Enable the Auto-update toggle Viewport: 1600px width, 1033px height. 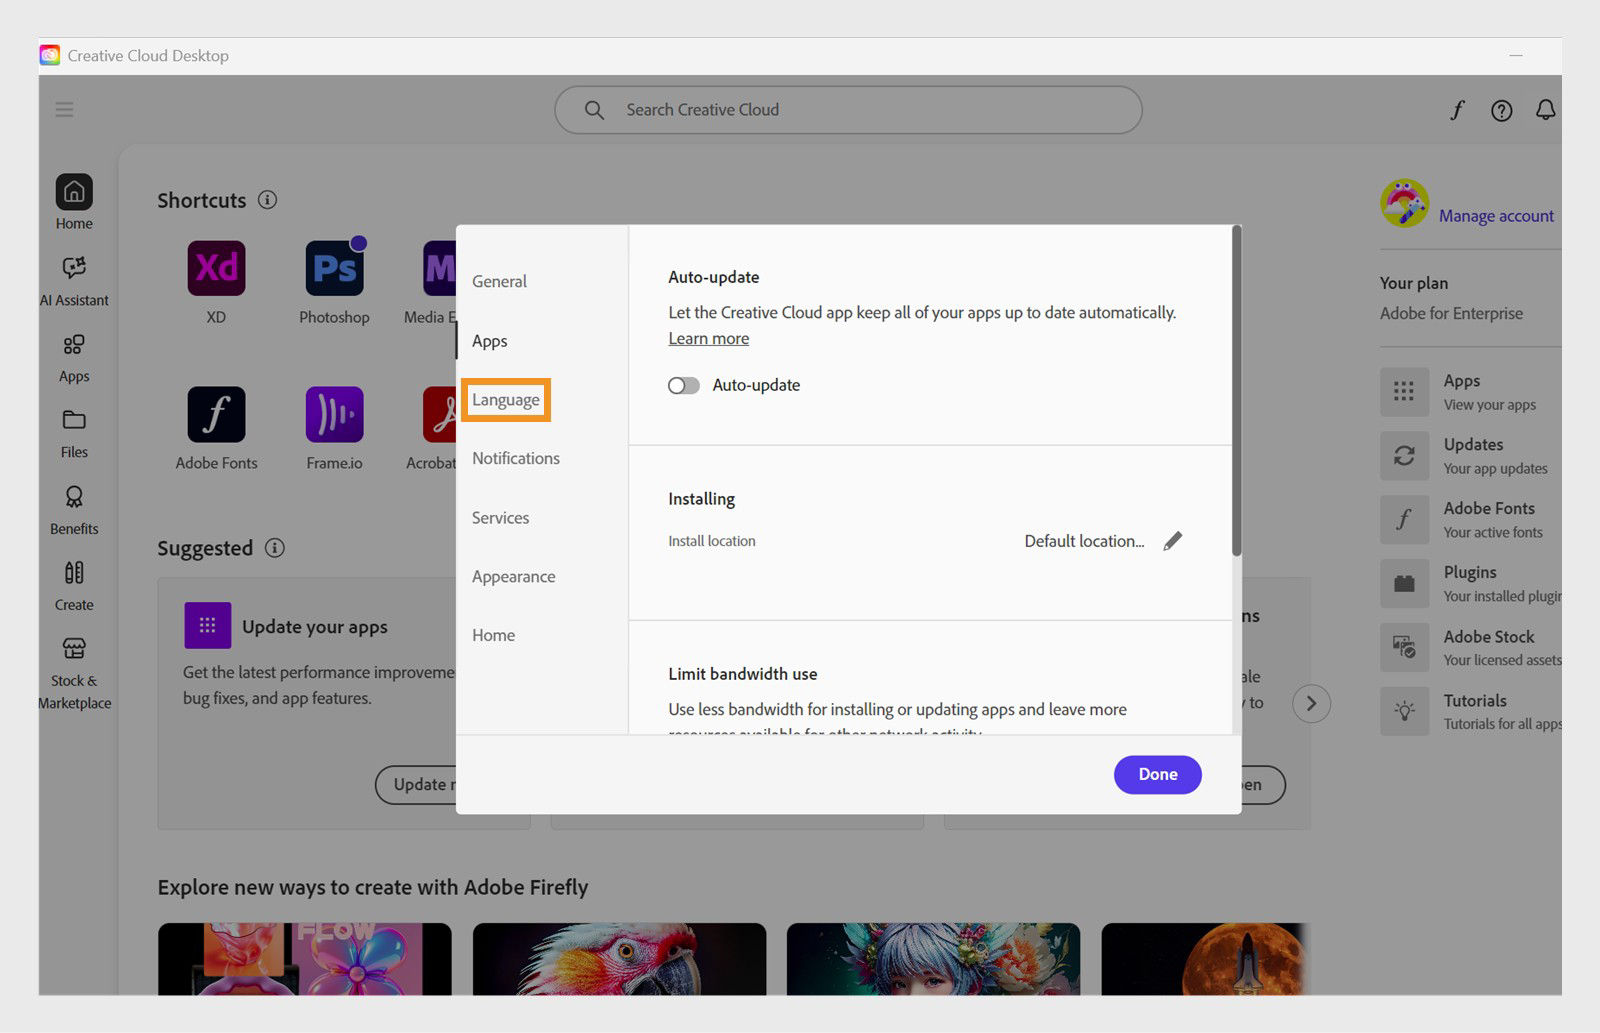tap(684, 385)
